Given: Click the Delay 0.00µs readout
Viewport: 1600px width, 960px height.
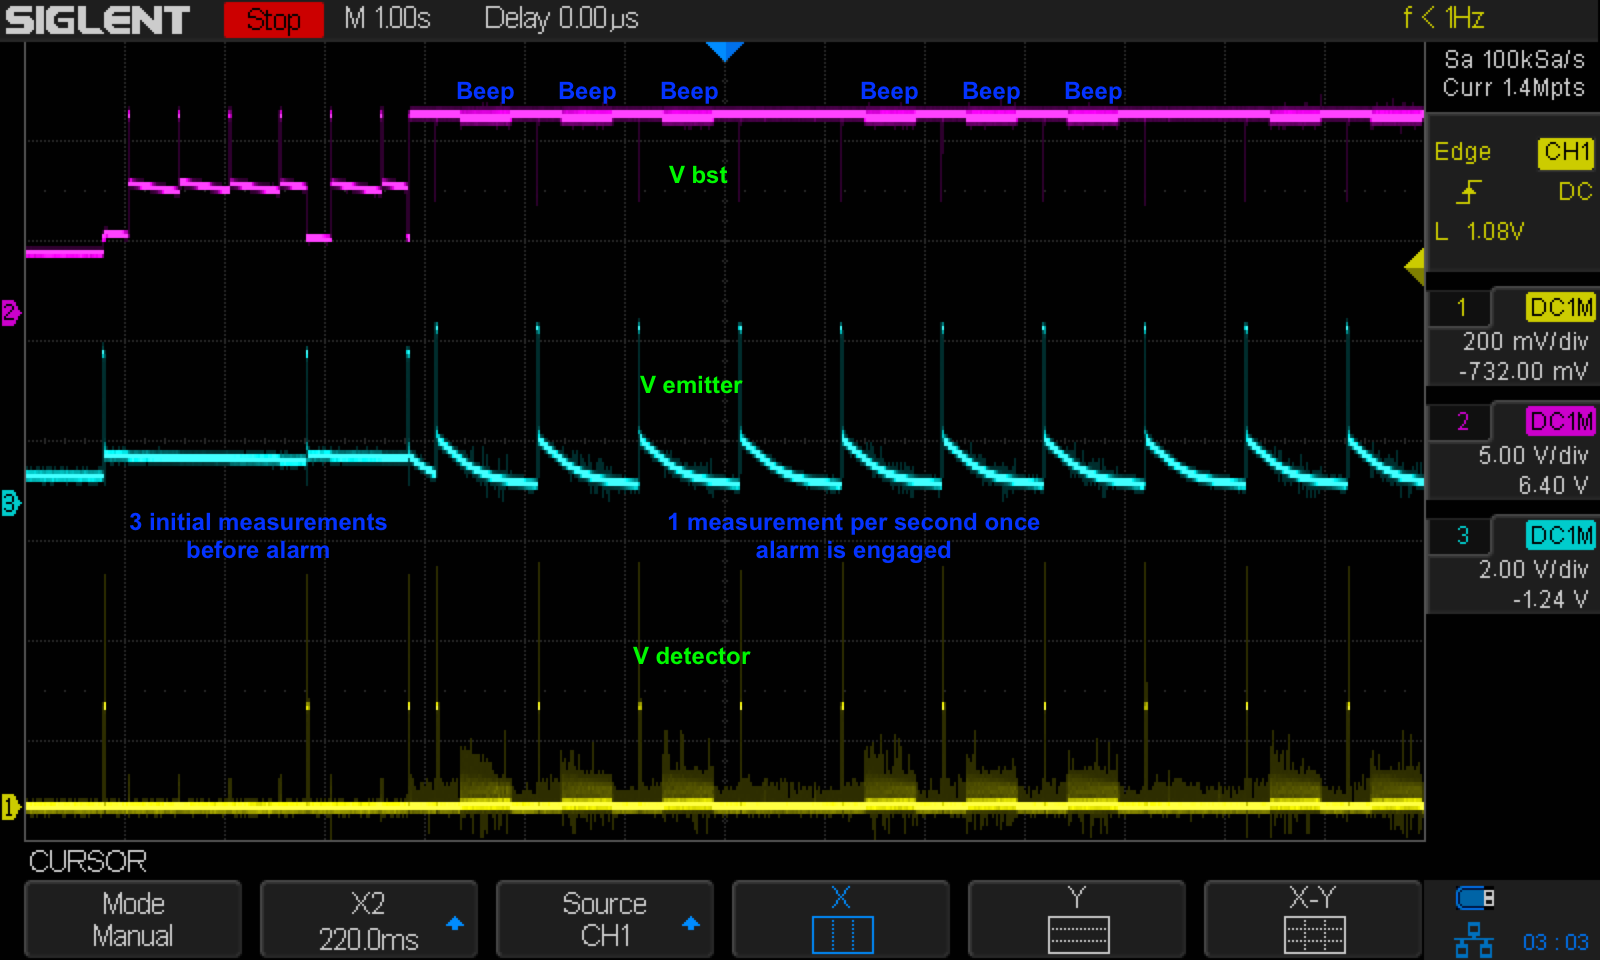Looking at the screenshot, I should (561, 18).
